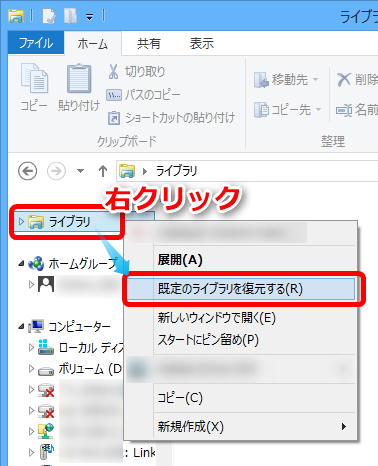Select ホームグループ in the navigation pane
This screenshot has height=466, width=378.
point(84,264)
